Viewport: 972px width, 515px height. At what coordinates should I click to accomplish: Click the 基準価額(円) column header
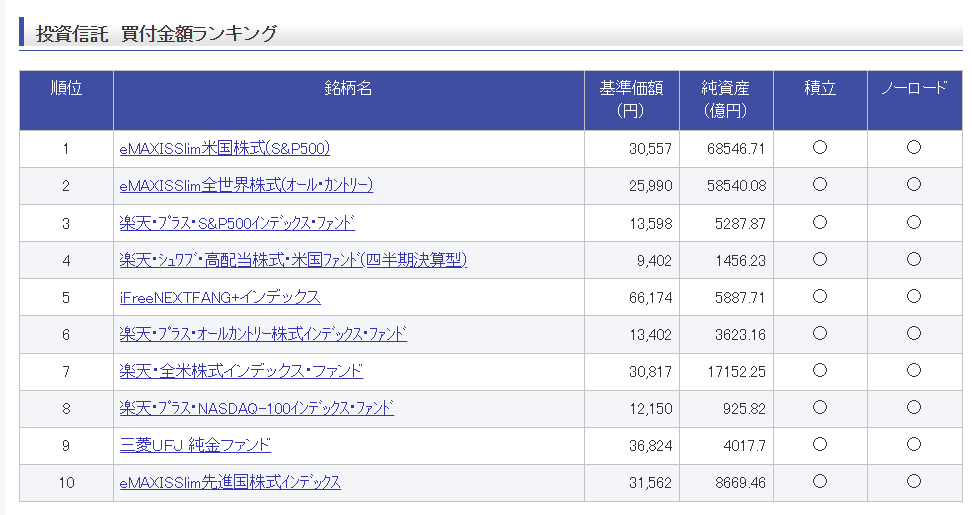(632, 100)
